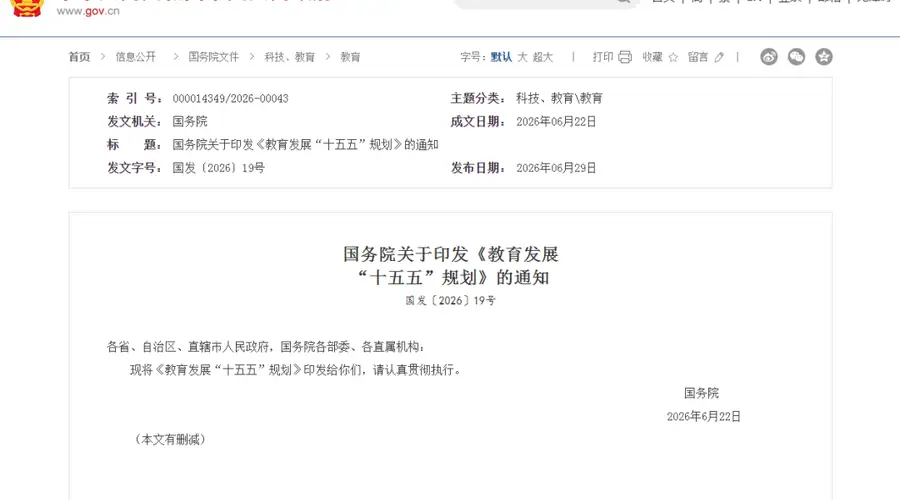Click the 字号 label
The width and height of the screenshot is (900, 500).
(x=473, y=57)
